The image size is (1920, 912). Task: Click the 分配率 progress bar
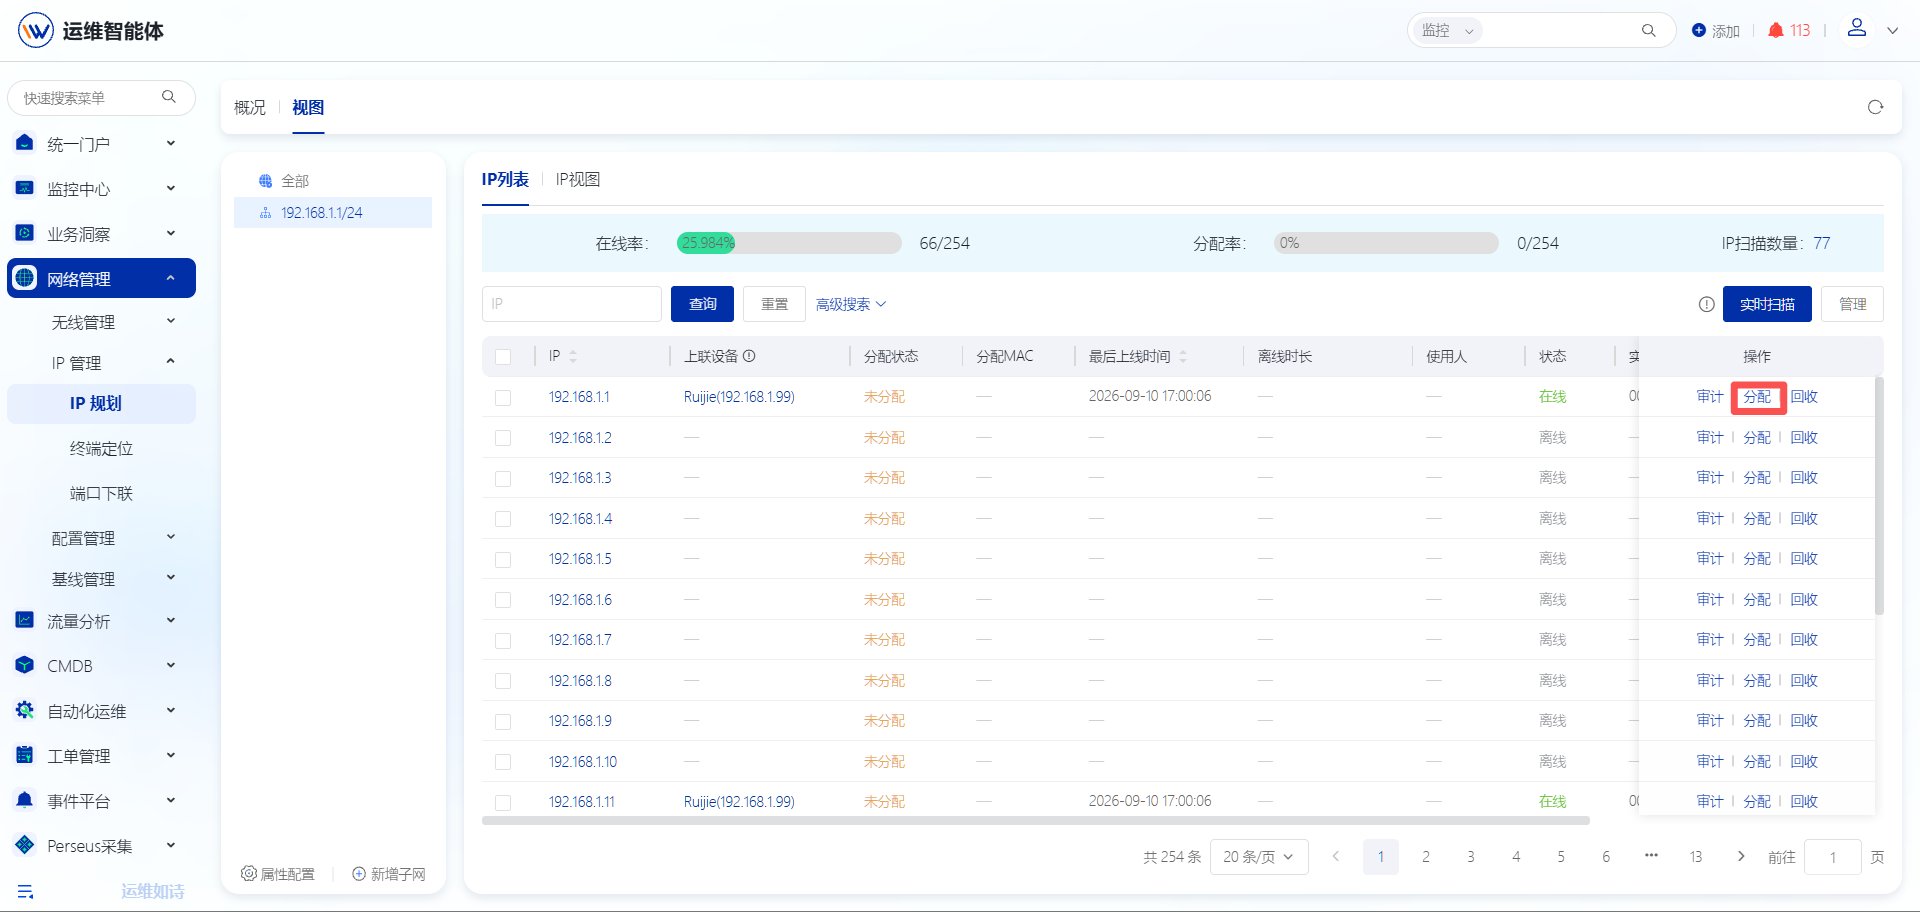tap(1386, 243)
